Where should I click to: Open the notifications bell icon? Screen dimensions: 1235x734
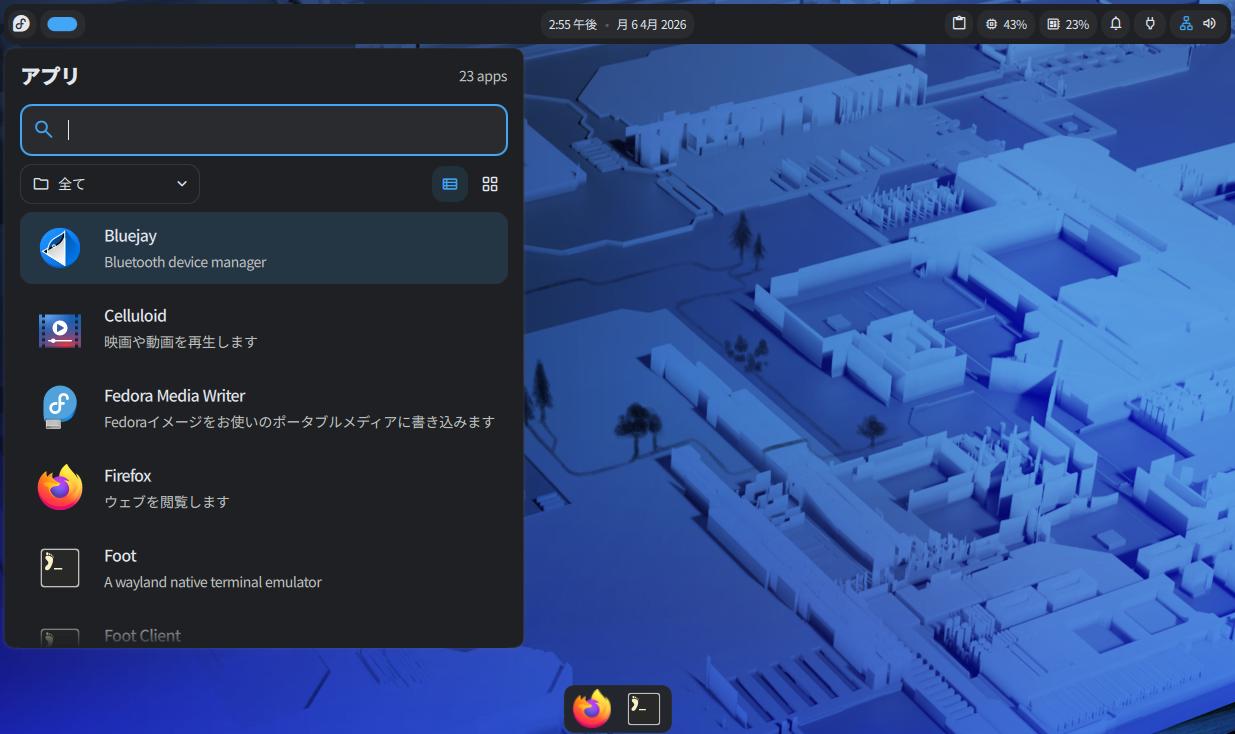point(1116,24)
